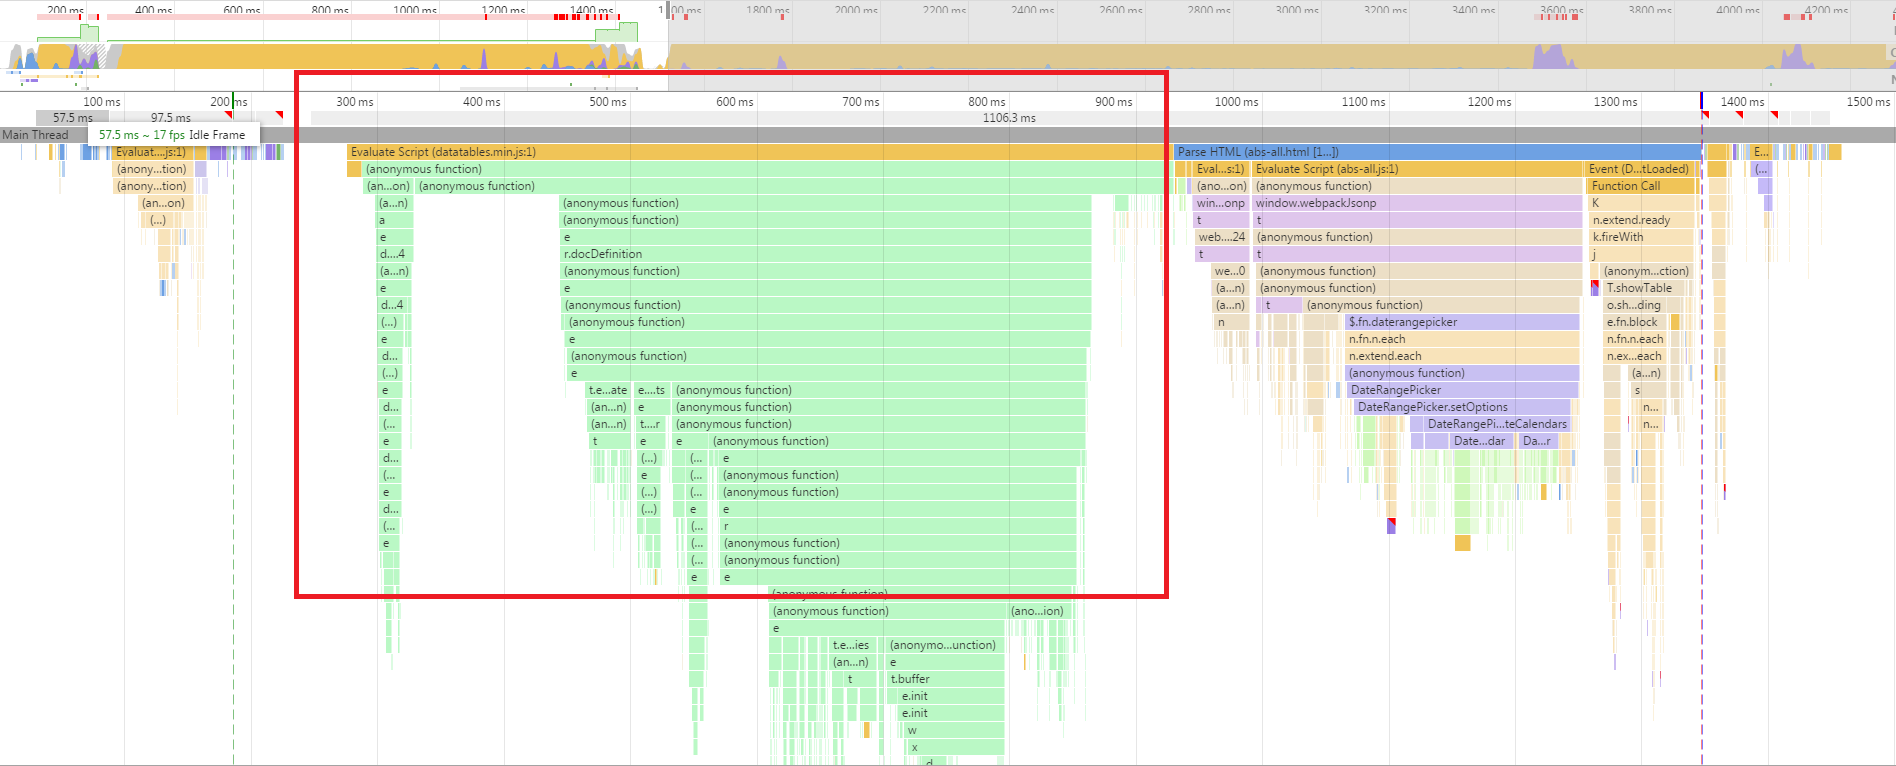Click the n.ex...each bar
The height and width of the screenshot is (766, 1896).
[x=1634, y=356]
